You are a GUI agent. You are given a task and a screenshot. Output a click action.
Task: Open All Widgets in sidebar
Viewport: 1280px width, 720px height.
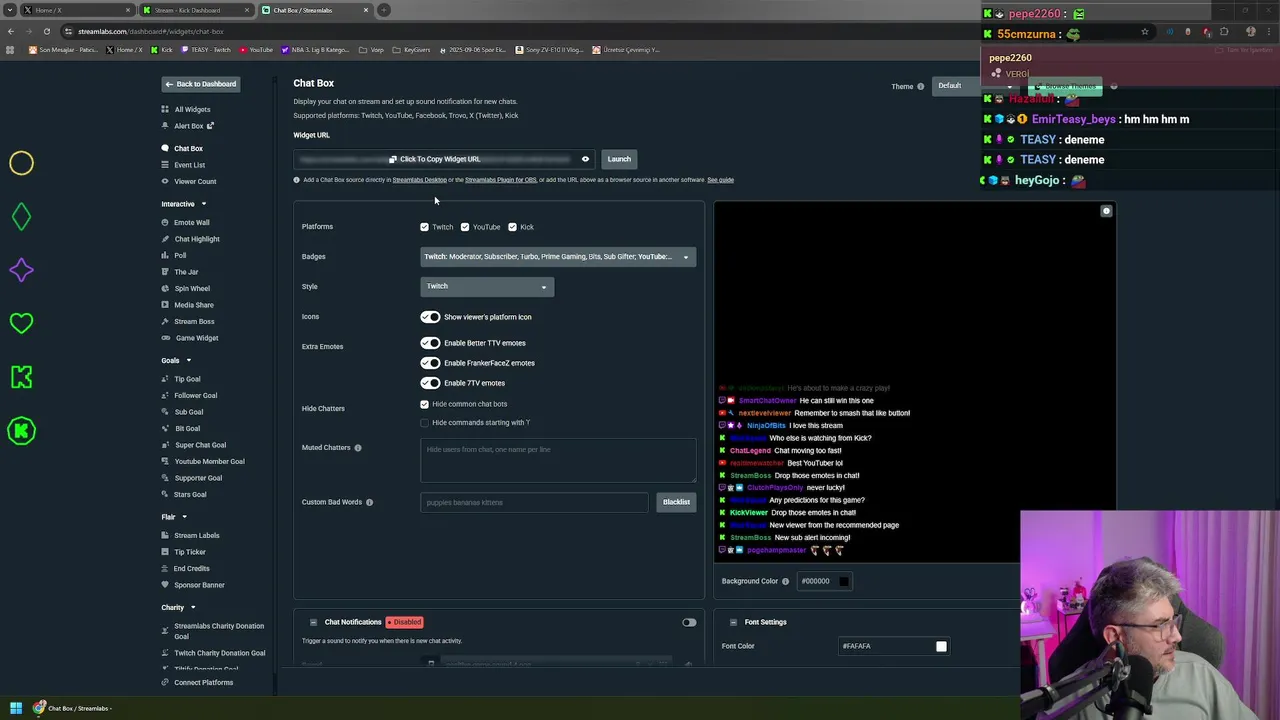tap(192, 109)
